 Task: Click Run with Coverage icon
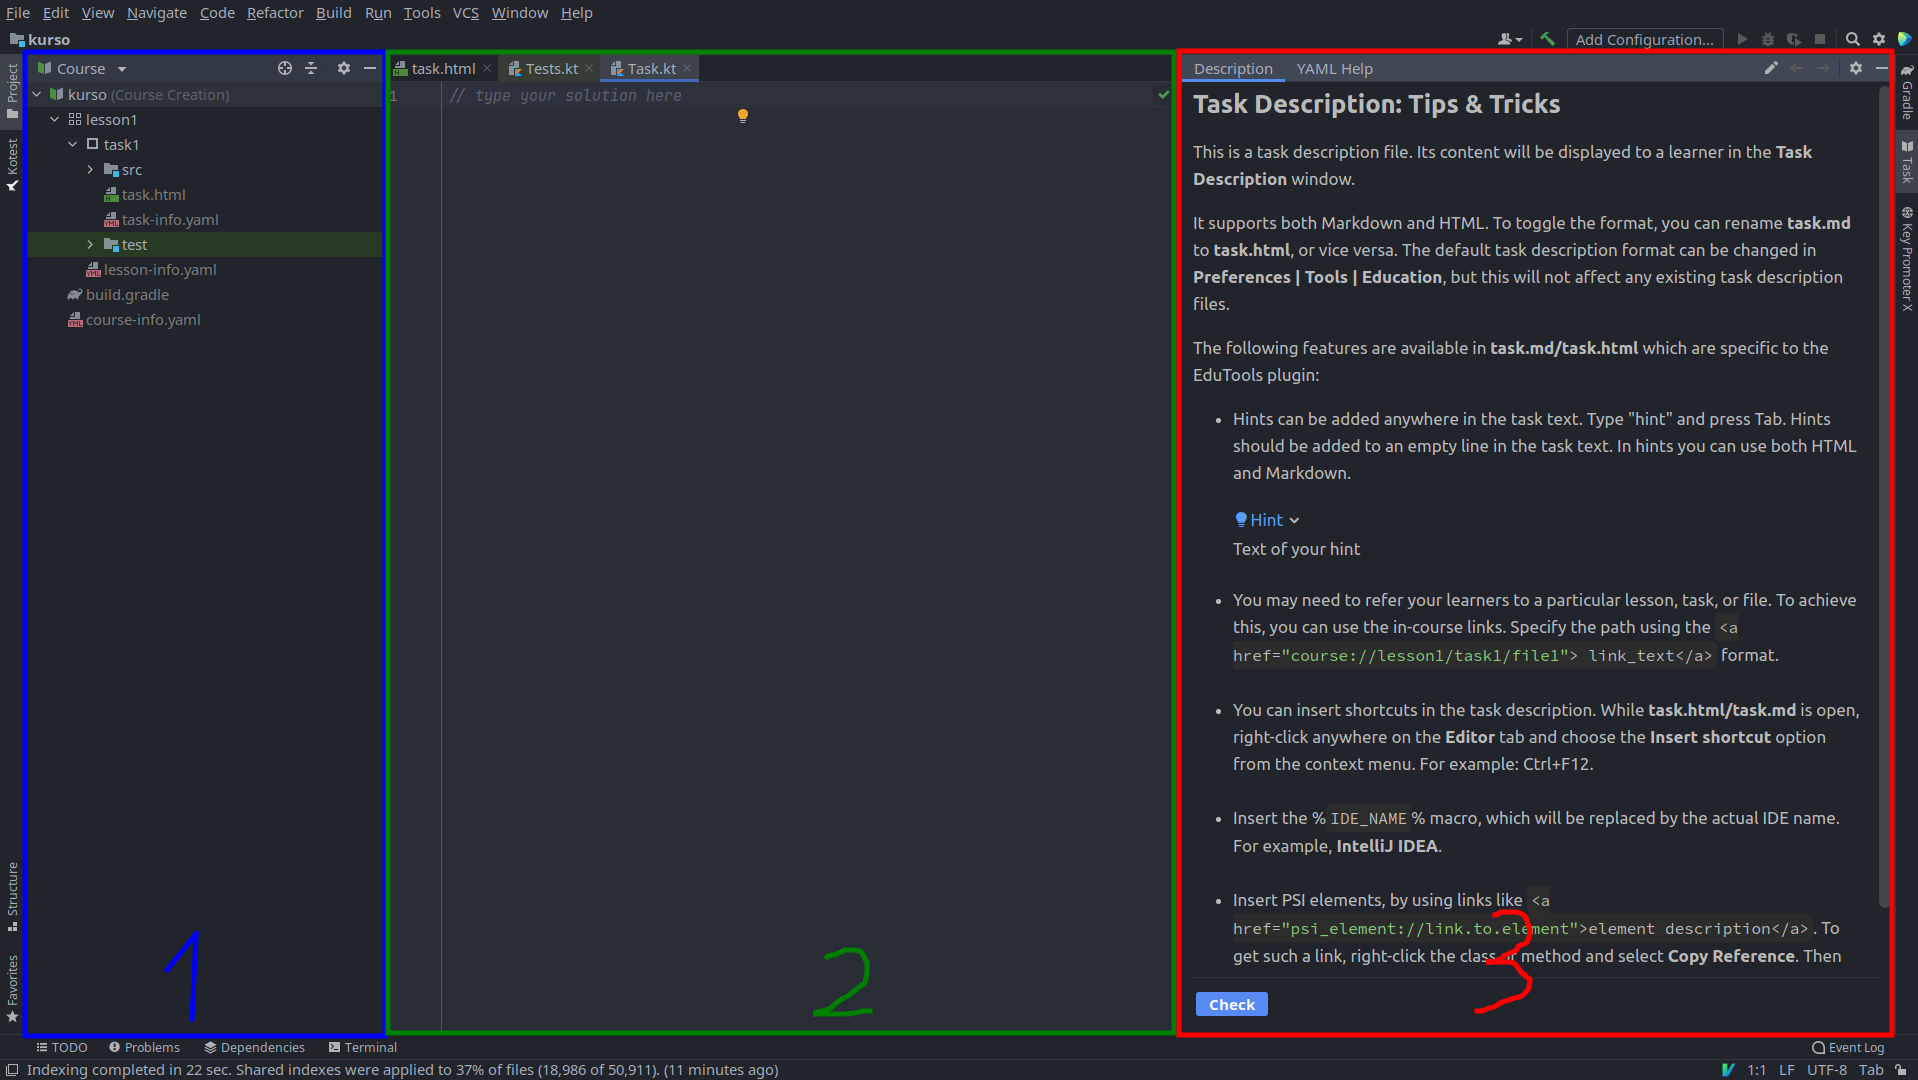click(1794, 39)
